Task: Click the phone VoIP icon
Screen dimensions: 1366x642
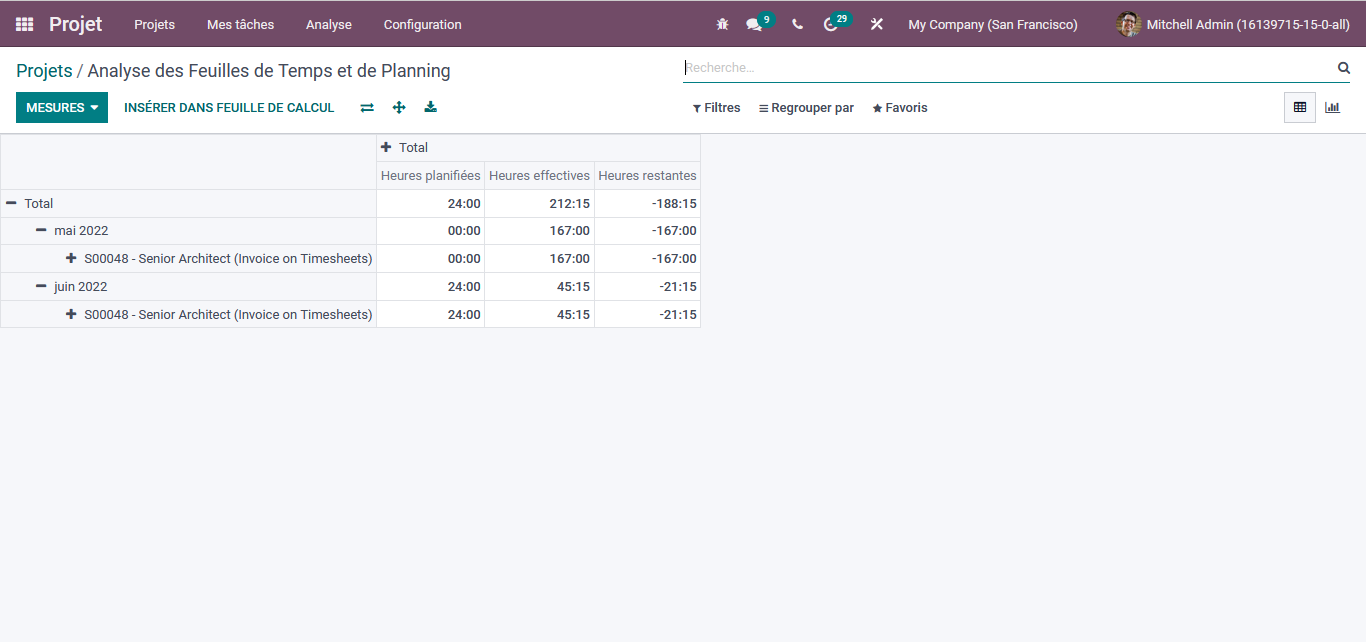Action: pyautogui.click(x=797, y=24)
